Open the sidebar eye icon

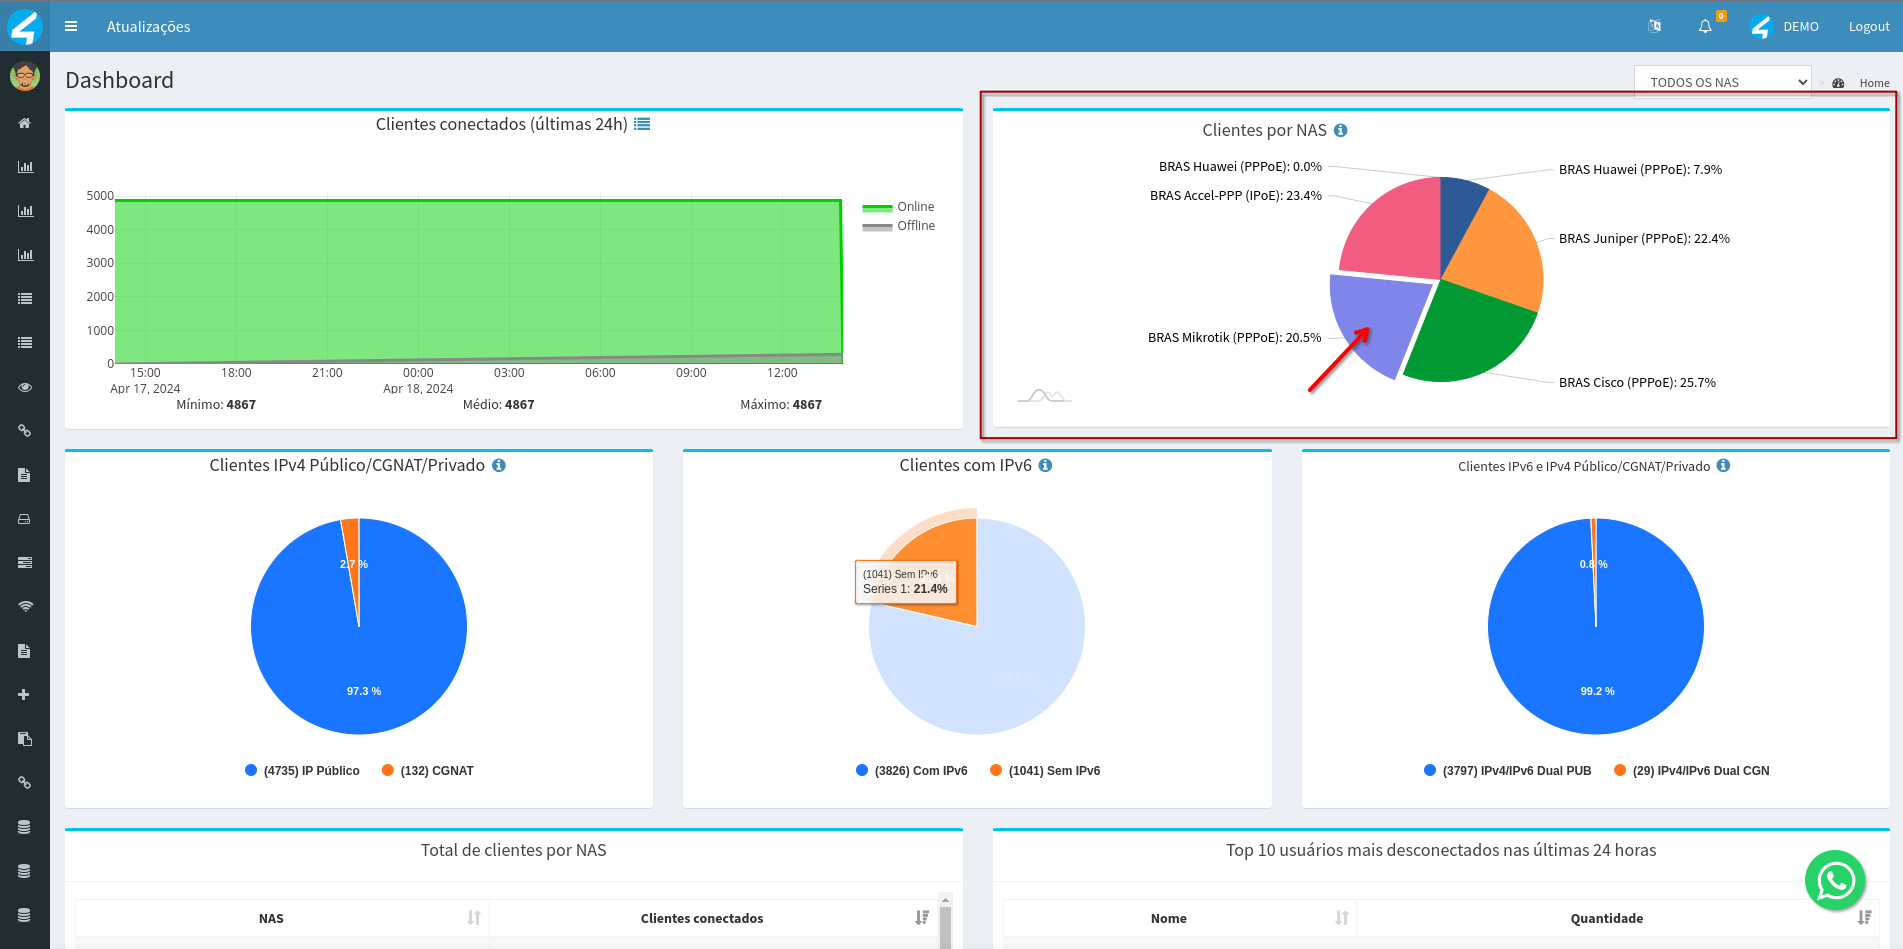tap(25, 387)
